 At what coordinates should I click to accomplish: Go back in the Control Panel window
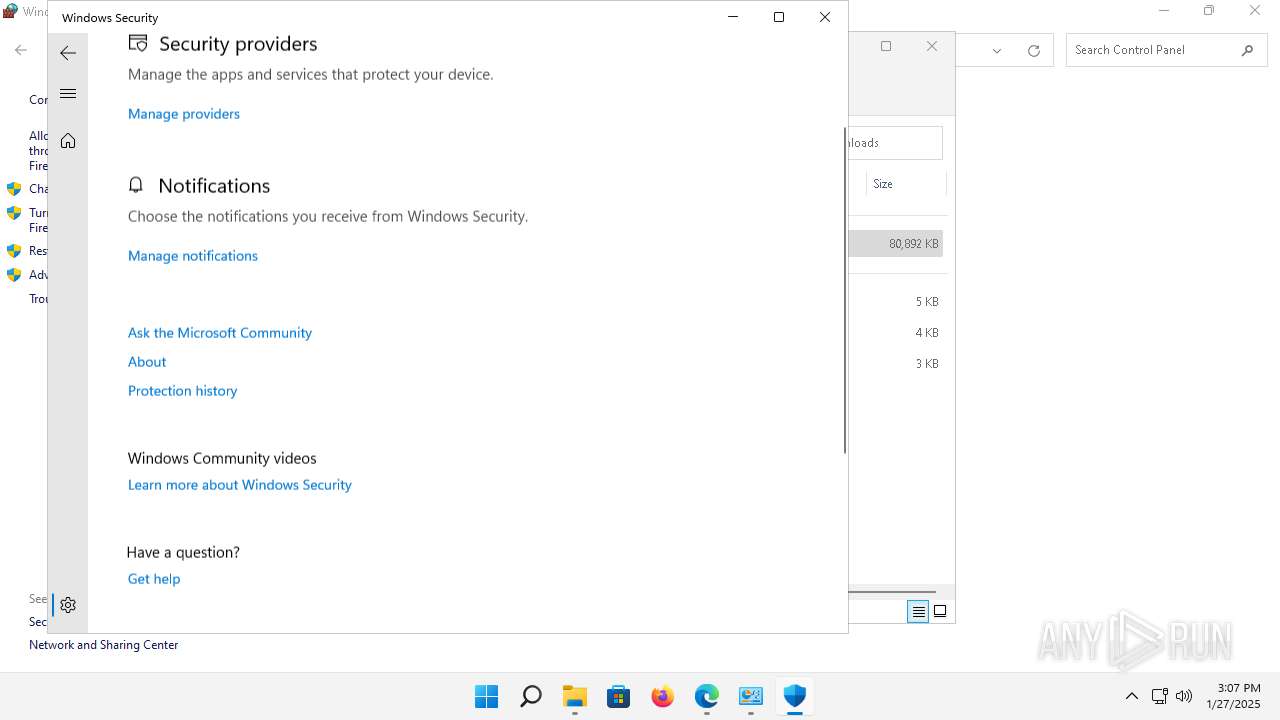click(x=21, y=50)
